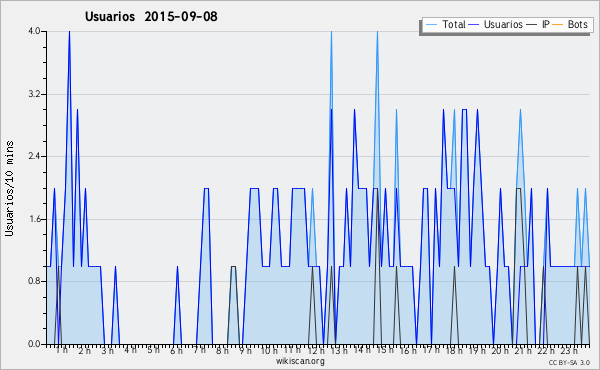Click the 0.0 y-axis value
The width and height of the screenshot is (600, 370).
coord(34,344)
